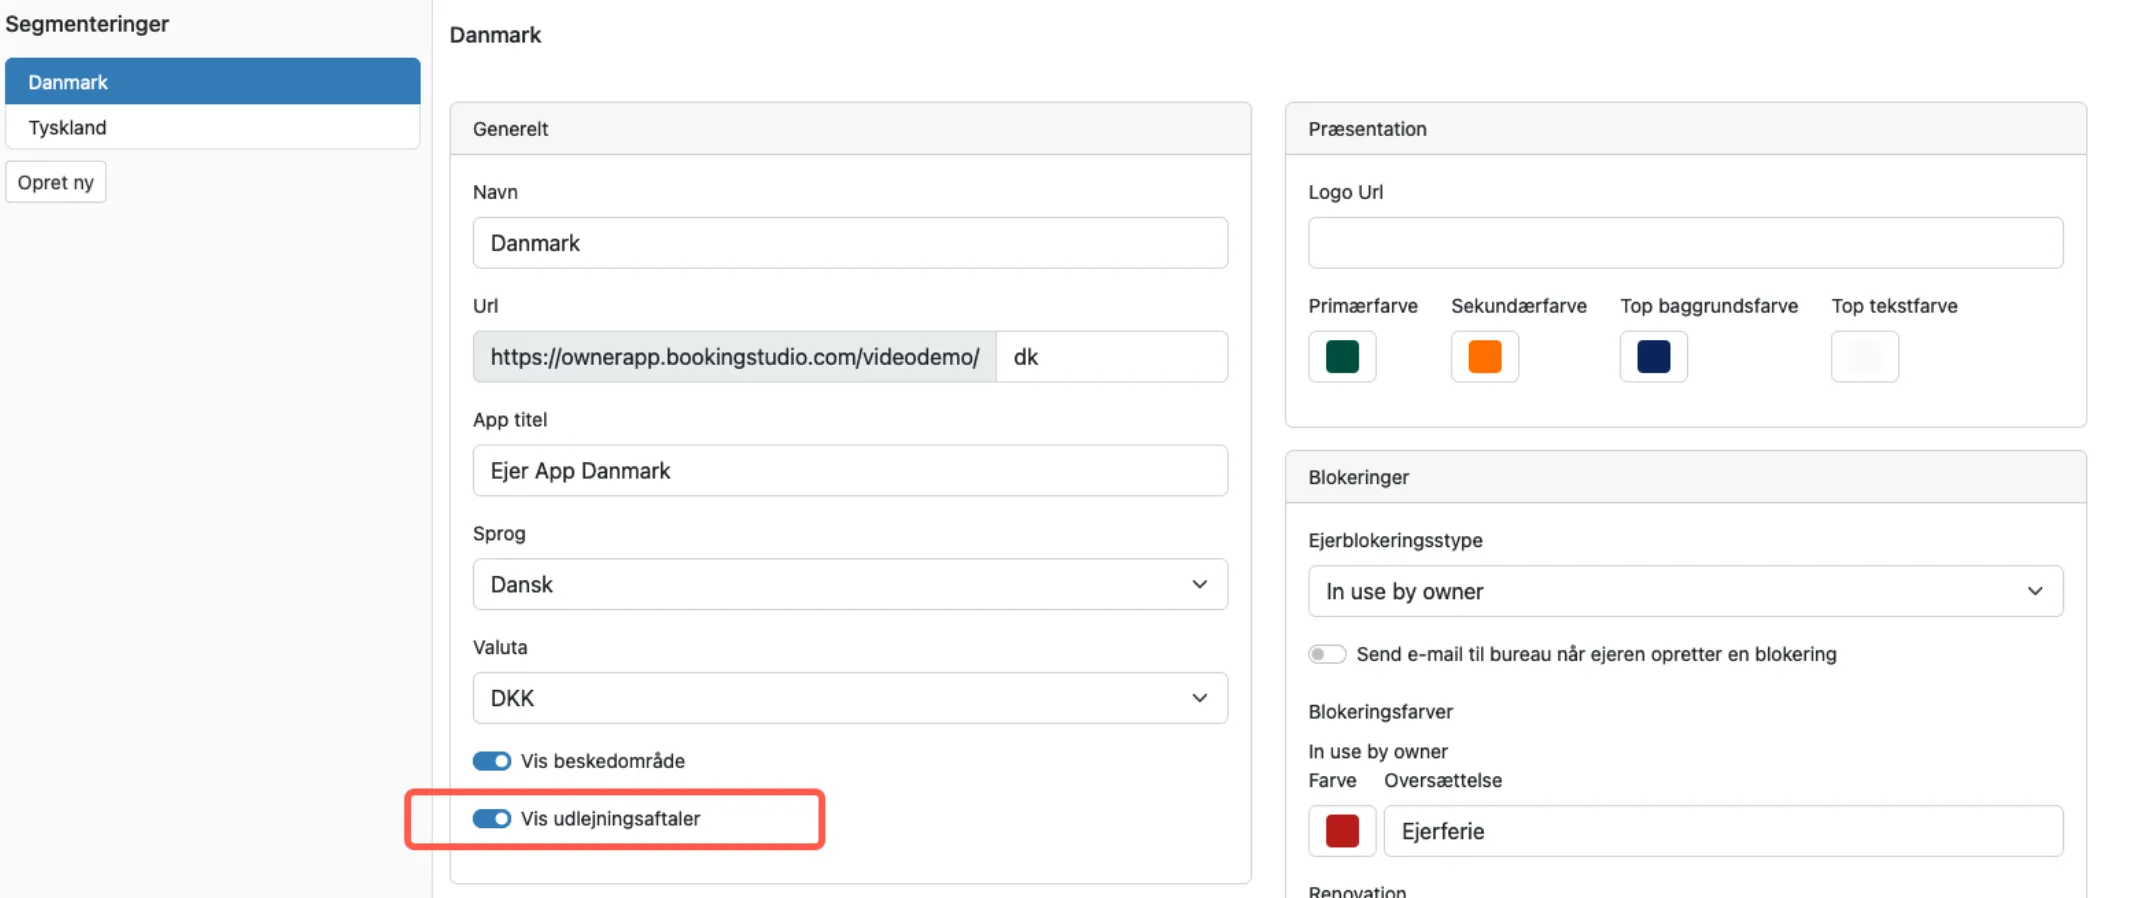Open the Sekundærfarve orange color swatch
This screenshot has height=898, width=2148.
point(1484,357)
